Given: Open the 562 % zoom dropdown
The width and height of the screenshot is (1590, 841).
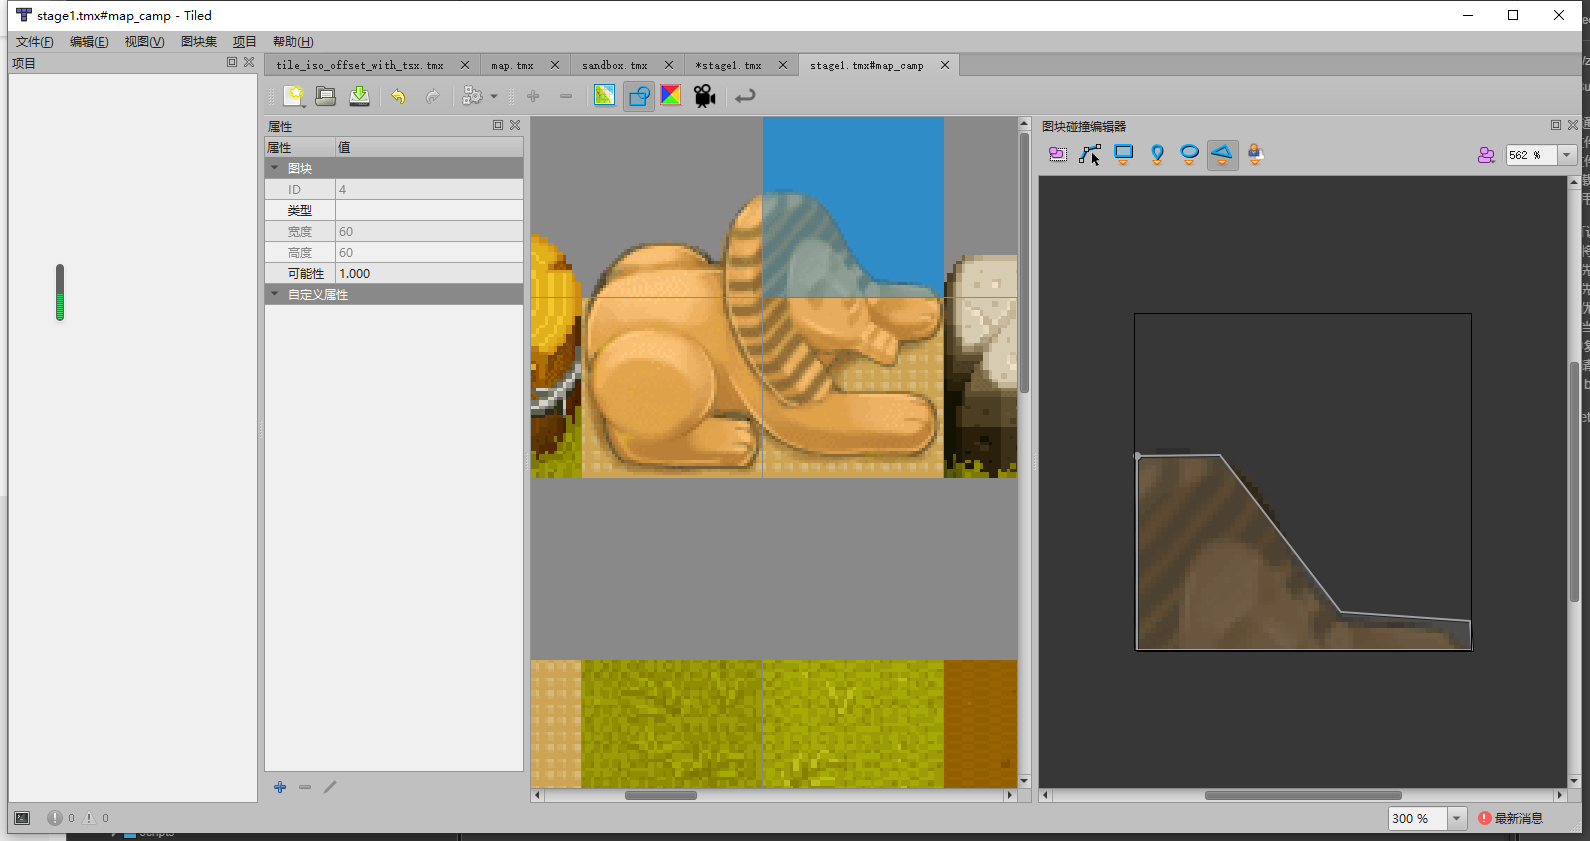Looking at the screenshot, I should click(x=1567, y=155).
